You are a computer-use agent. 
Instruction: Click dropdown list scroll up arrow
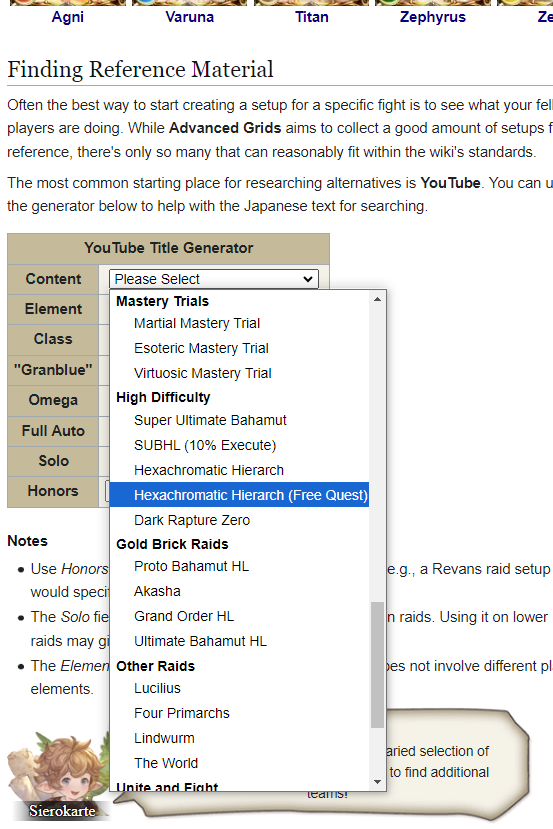[x=377, y=299]
